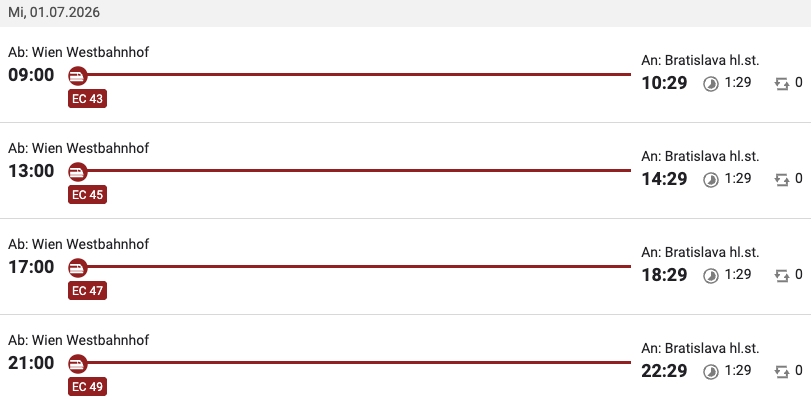811x409 pixels.
Task: Click the train icon for the 13:00 departure
Action: tap(78, 172)
